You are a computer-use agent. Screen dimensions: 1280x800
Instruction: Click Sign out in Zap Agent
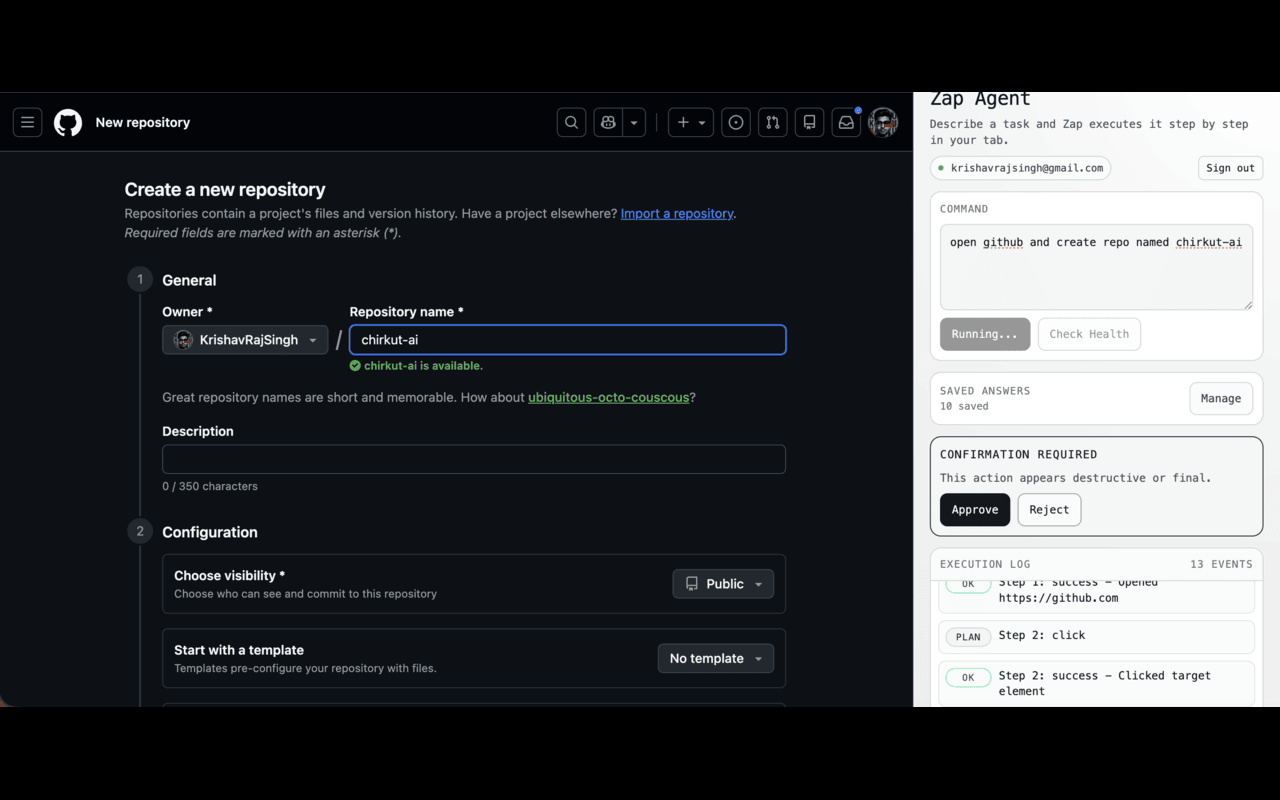tap(1230, 168)
